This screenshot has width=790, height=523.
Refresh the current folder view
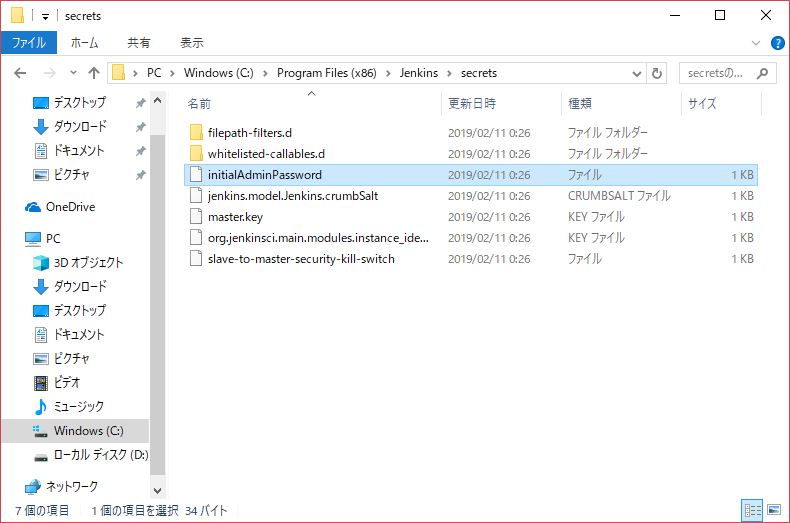coord(657,73)
